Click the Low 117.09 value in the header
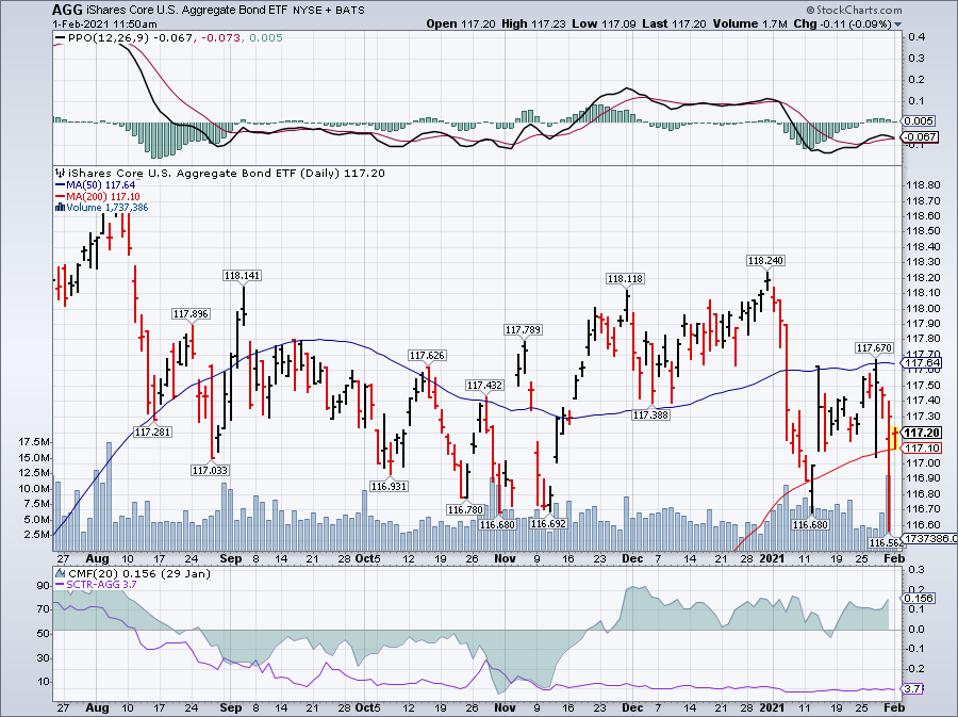Screen dimensions: 958x717 coord(604,24)
